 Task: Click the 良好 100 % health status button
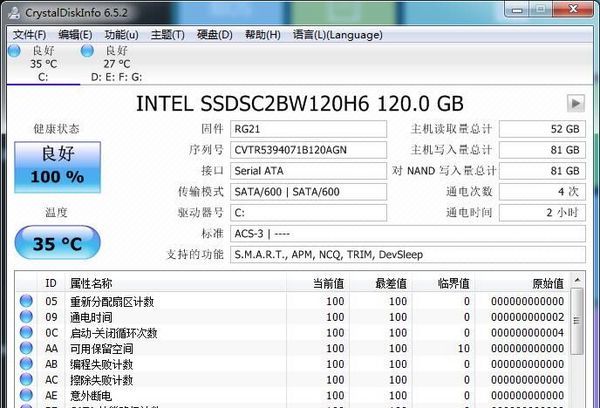point(57,167)
